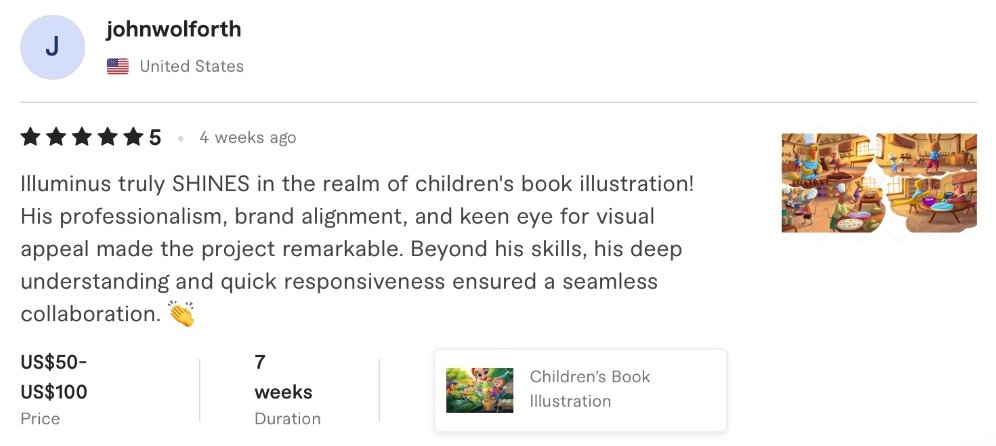Click the johnwolforth avatar circle with J
996x446 pixels.
[53, 48]
